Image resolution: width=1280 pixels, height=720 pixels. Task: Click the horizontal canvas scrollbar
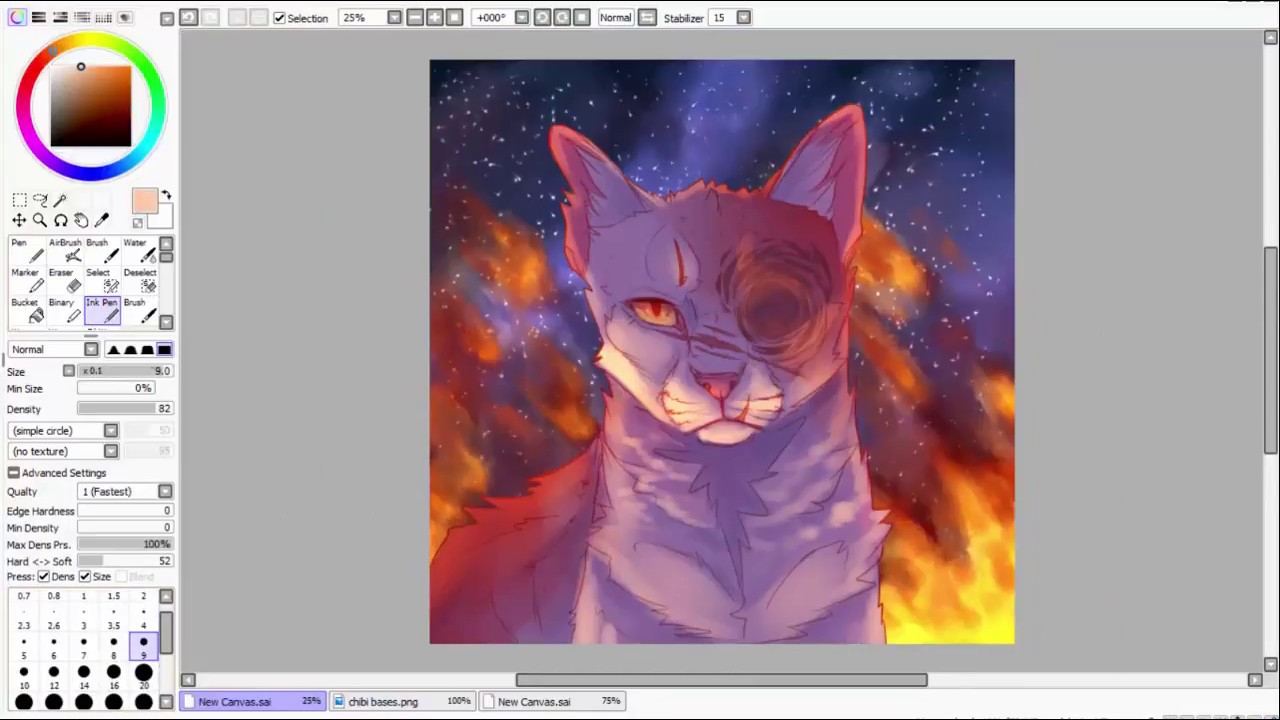[x=721, y=680]
